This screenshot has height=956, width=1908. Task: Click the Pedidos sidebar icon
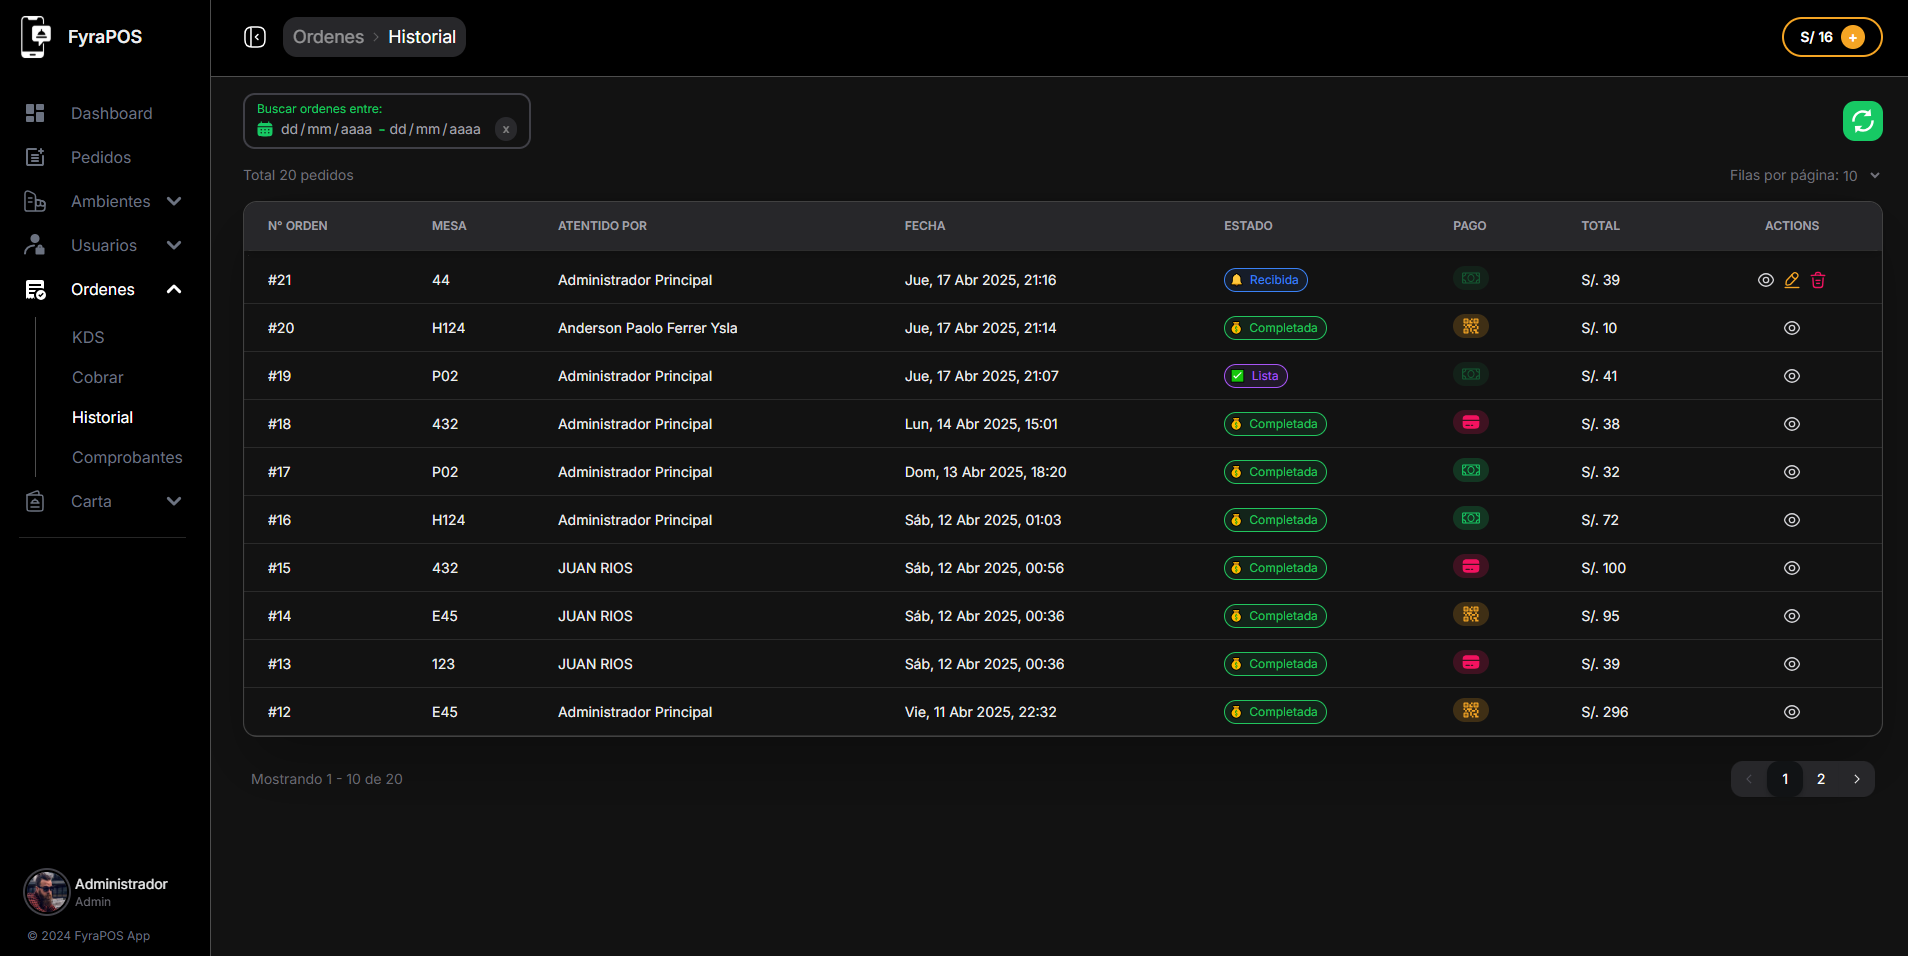click(x=35, y=157)
